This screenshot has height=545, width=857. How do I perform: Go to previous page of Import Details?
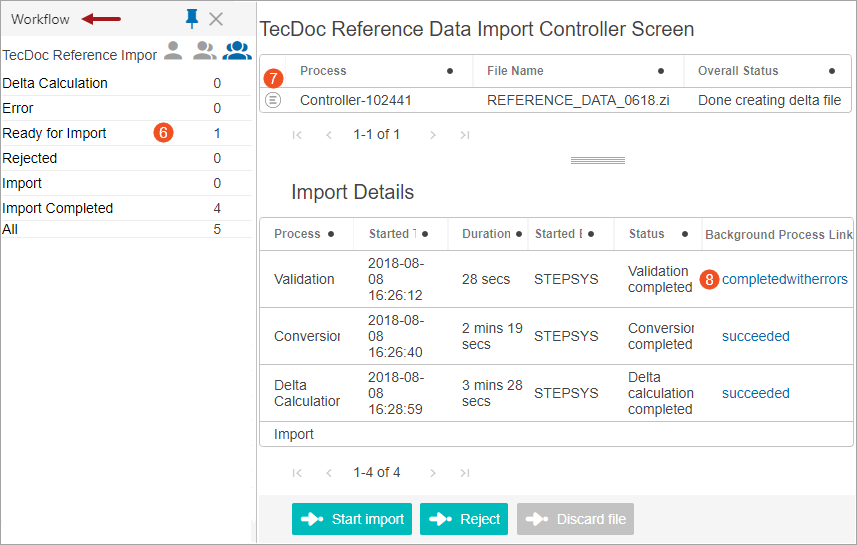click(329, 473)
